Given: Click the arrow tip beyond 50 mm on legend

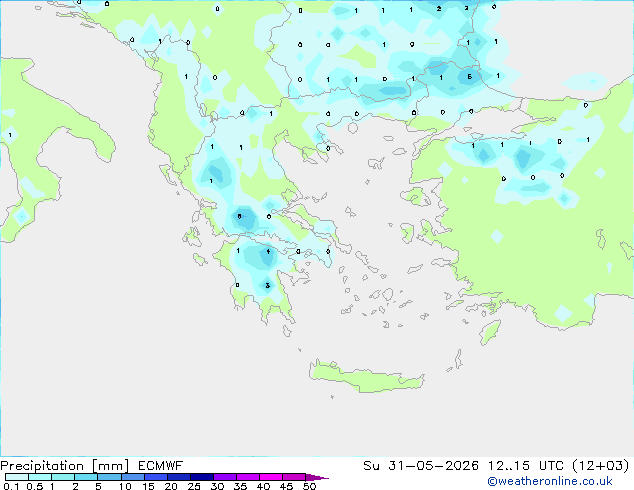Looking at the screenshot, I should tap(317, 477).
